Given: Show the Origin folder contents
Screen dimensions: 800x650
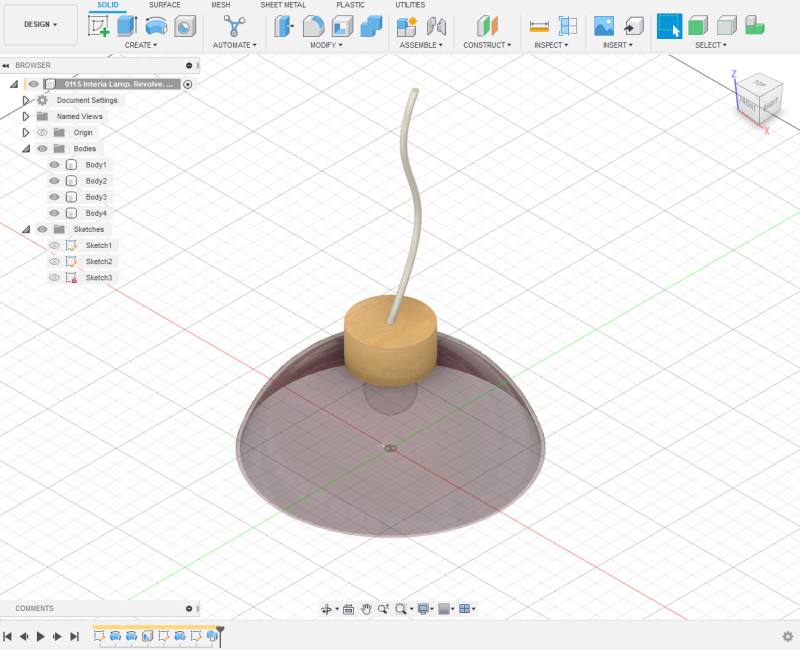Looking at the screenshot, I should pos(25,132).
